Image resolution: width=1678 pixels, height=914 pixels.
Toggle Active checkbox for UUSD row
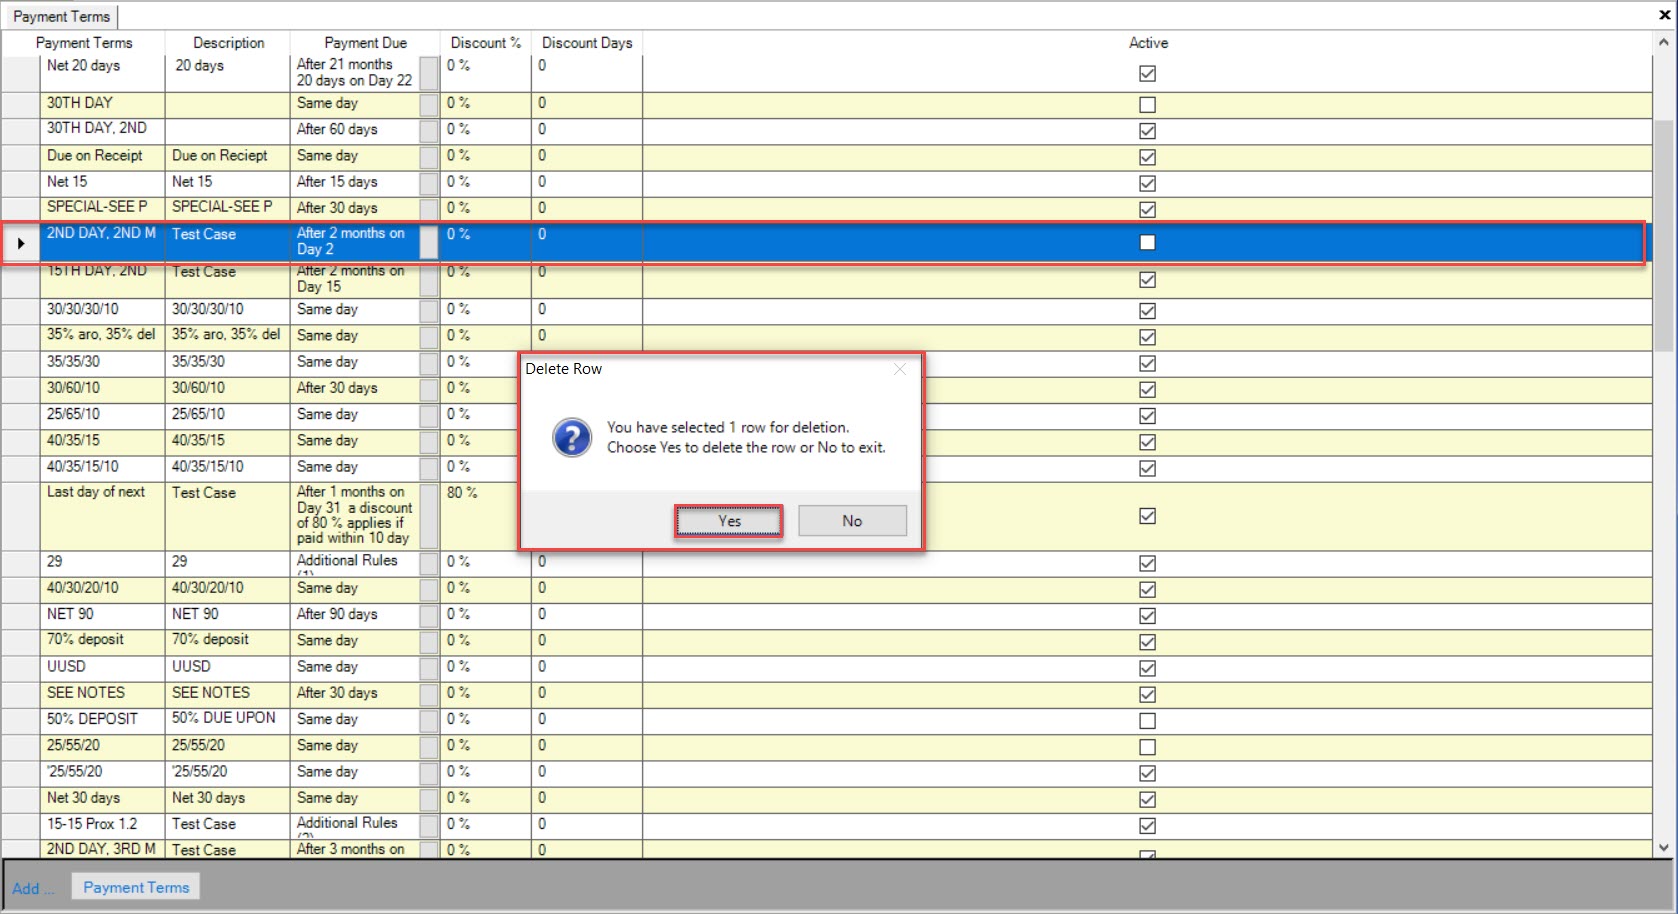tap(1148, 668)
